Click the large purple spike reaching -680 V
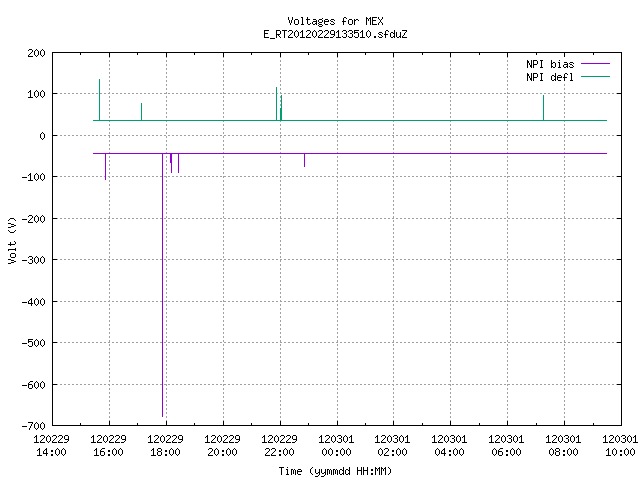The image size is (640, 480). pos(162,285)
